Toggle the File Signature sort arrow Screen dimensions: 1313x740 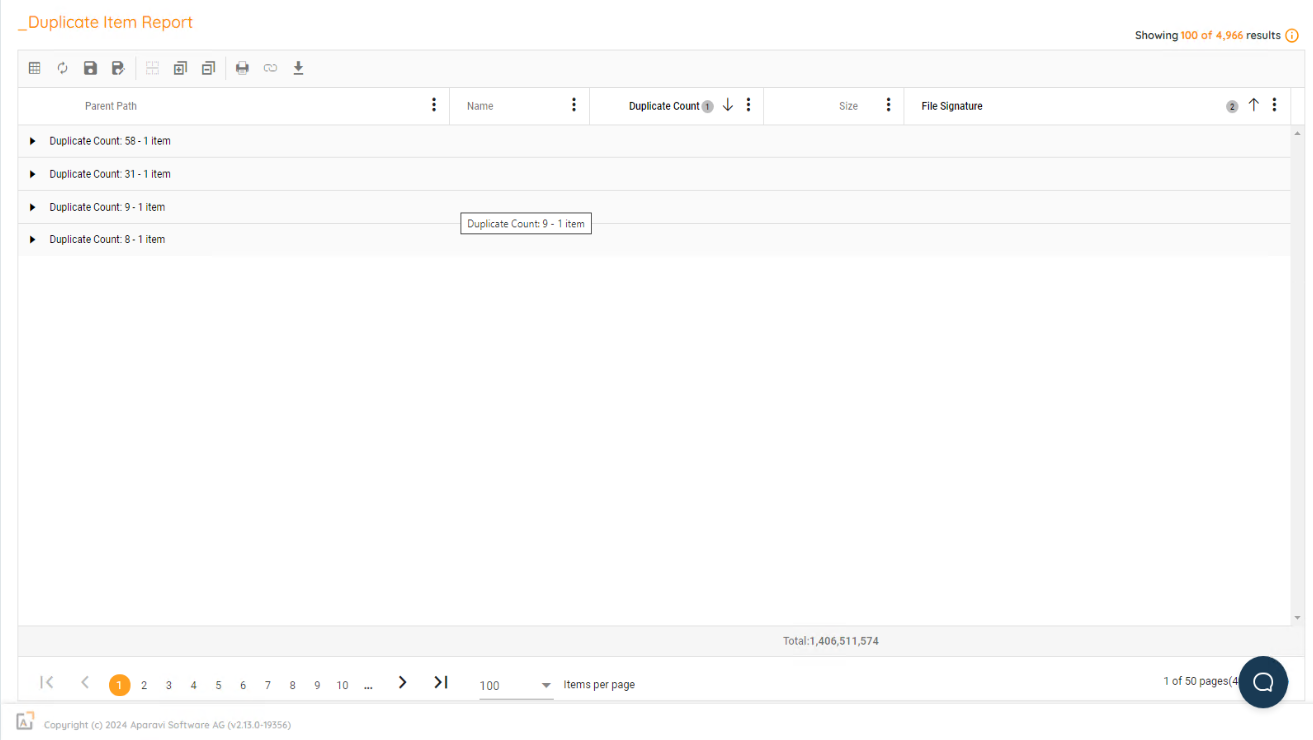click(1253, 105)
